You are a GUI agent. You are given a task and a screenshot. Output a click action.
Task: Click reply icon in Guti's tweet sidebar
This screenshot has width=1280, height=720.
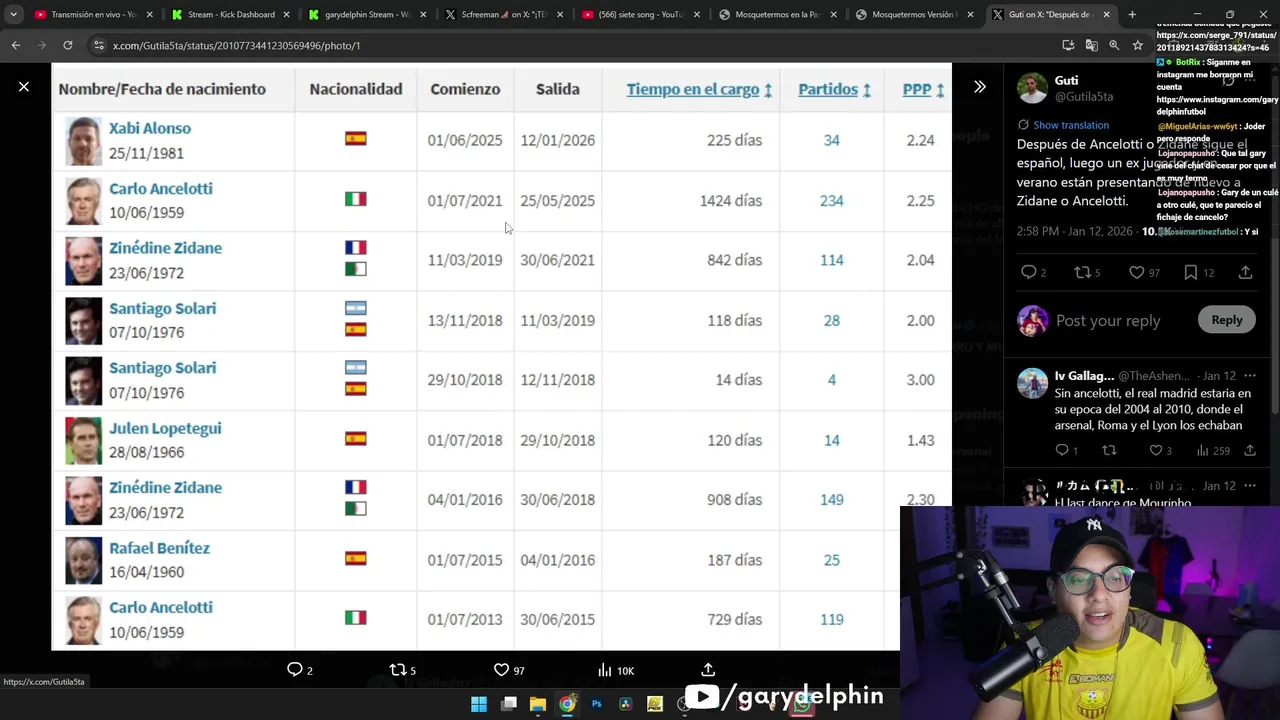[x=1028, y=272]
